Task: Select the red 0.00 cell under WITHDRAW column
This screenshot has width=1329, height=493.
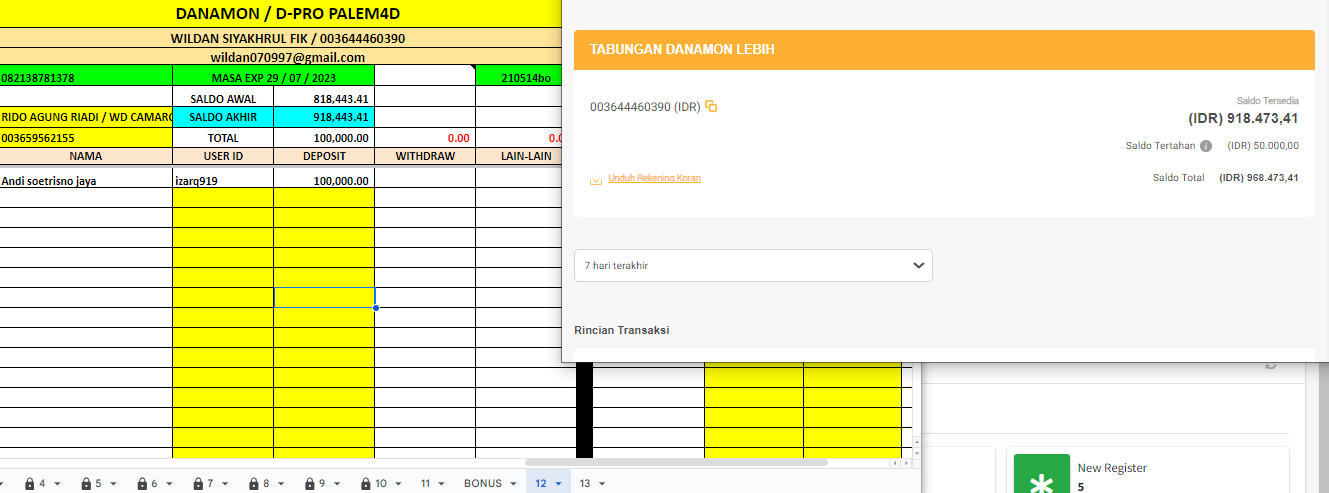Action: point(425,137)
